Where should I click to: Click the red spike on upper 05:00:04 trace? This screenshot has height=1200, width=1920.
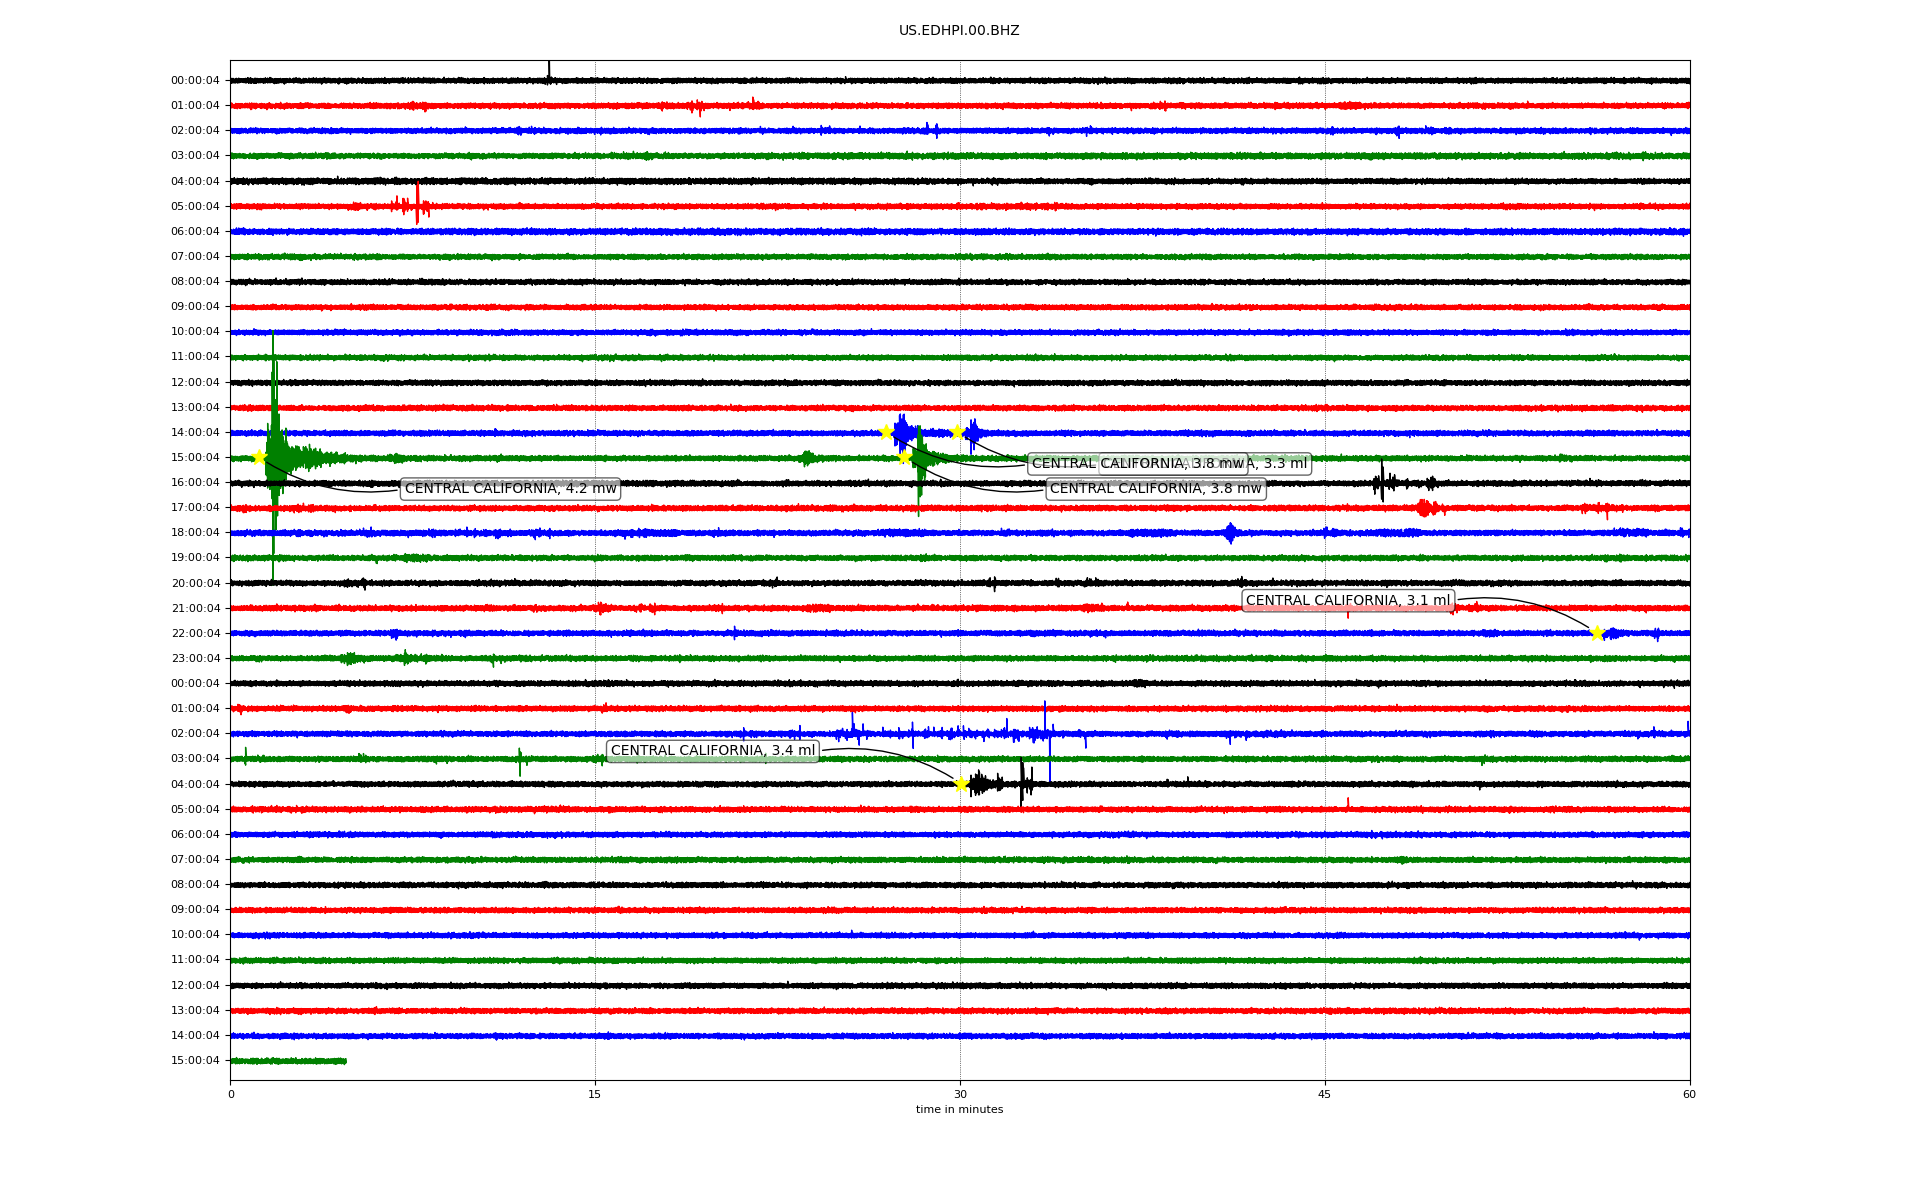[x=417, y=205]
